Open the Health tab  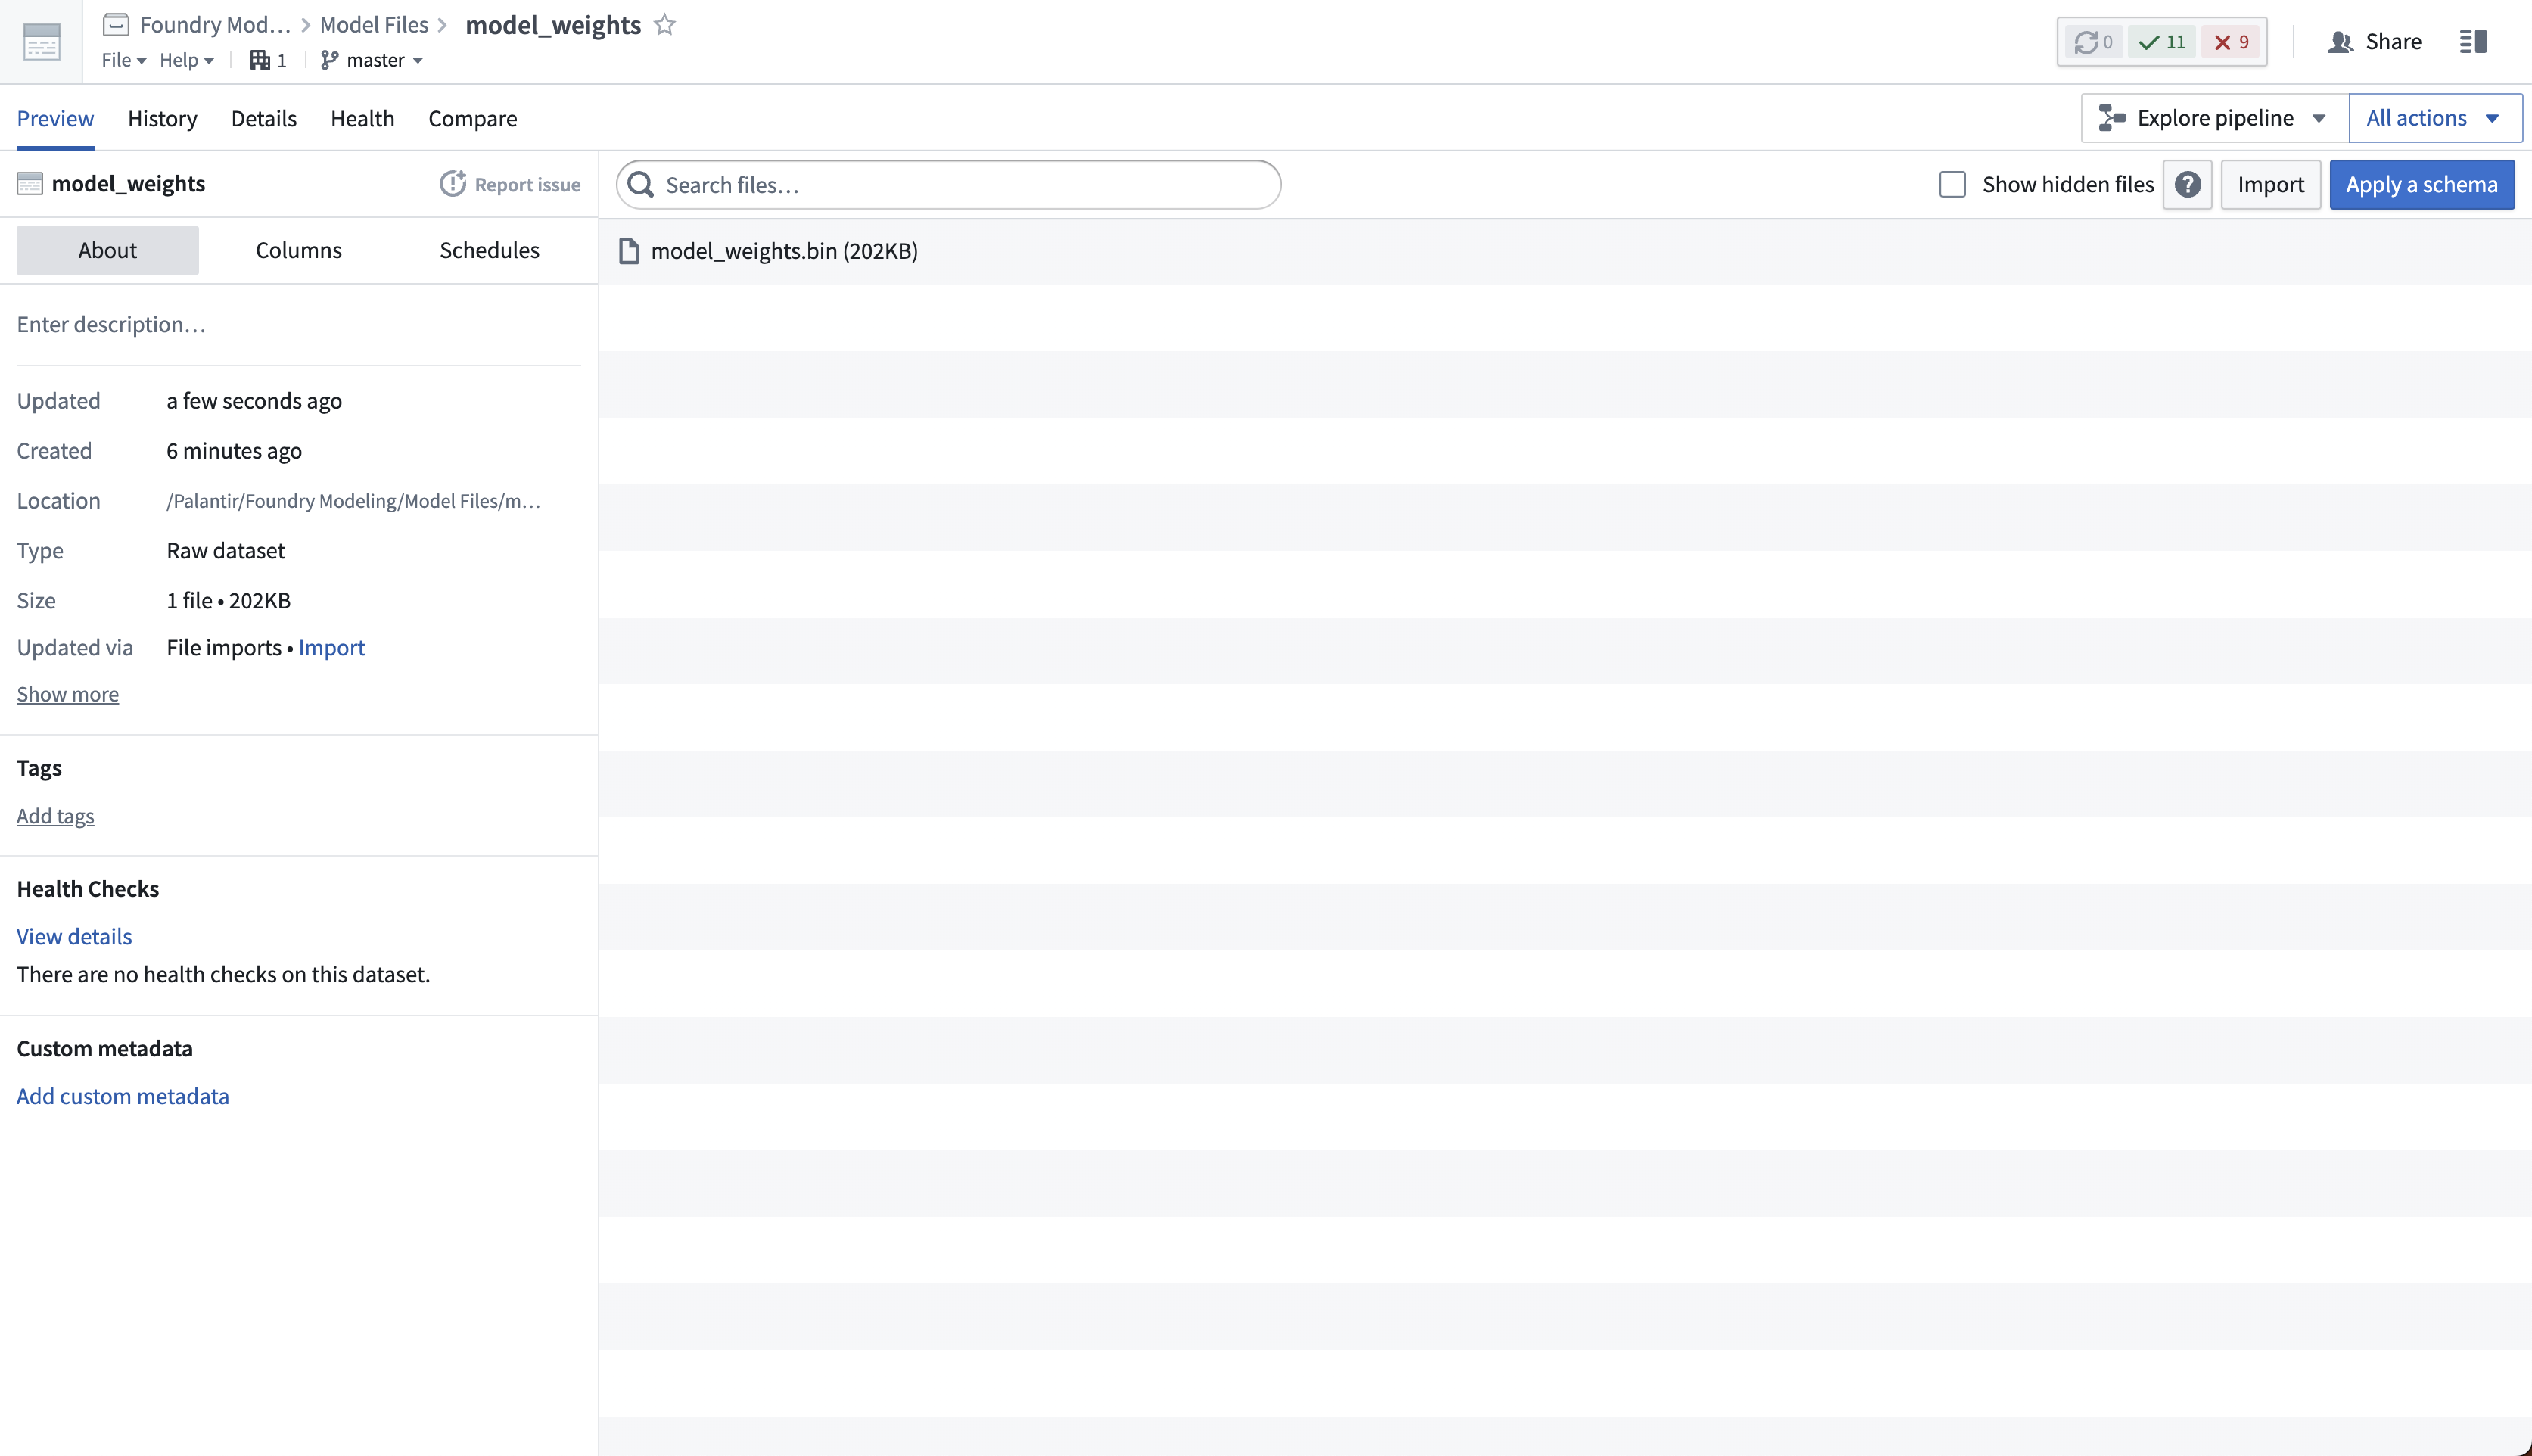(x=362, y=118)
